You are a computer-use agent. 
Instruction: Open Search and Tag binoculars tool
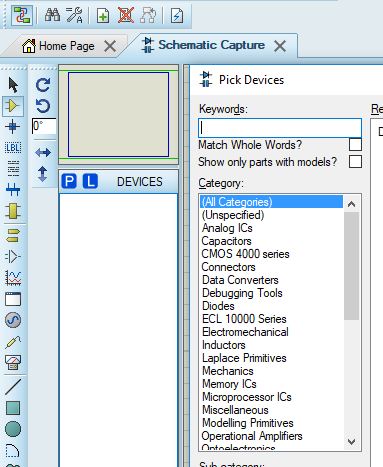click(x=52, y=15)
